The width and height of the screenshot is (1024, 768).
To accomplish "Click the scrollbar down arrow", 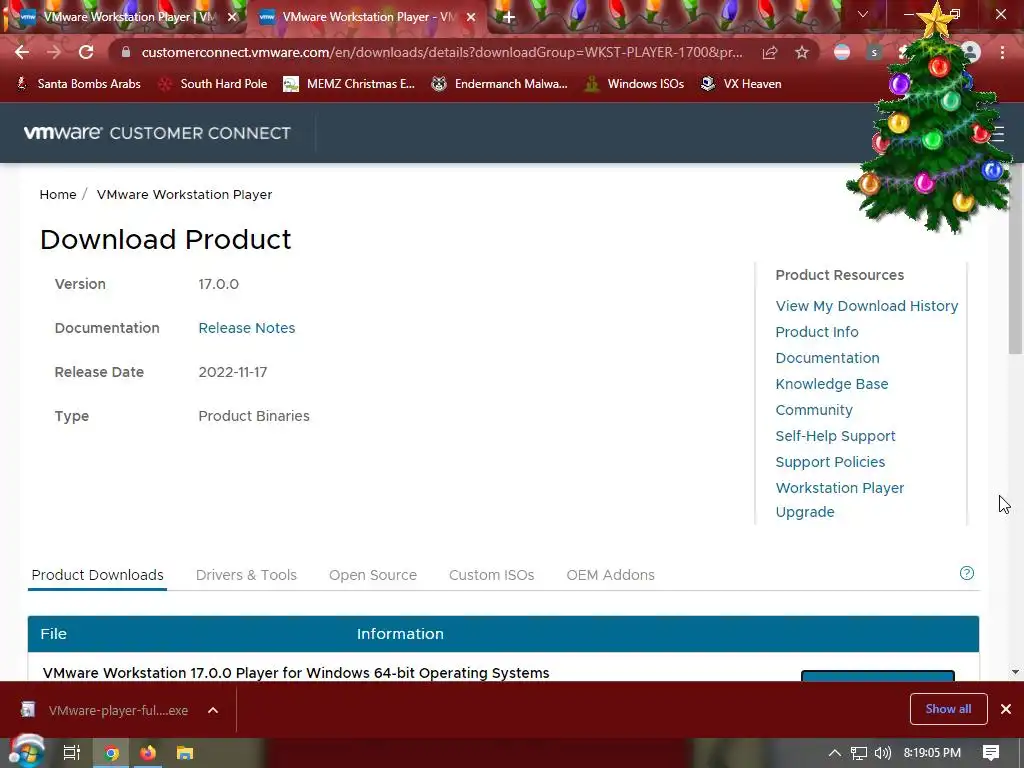I will pos(1016,672).
